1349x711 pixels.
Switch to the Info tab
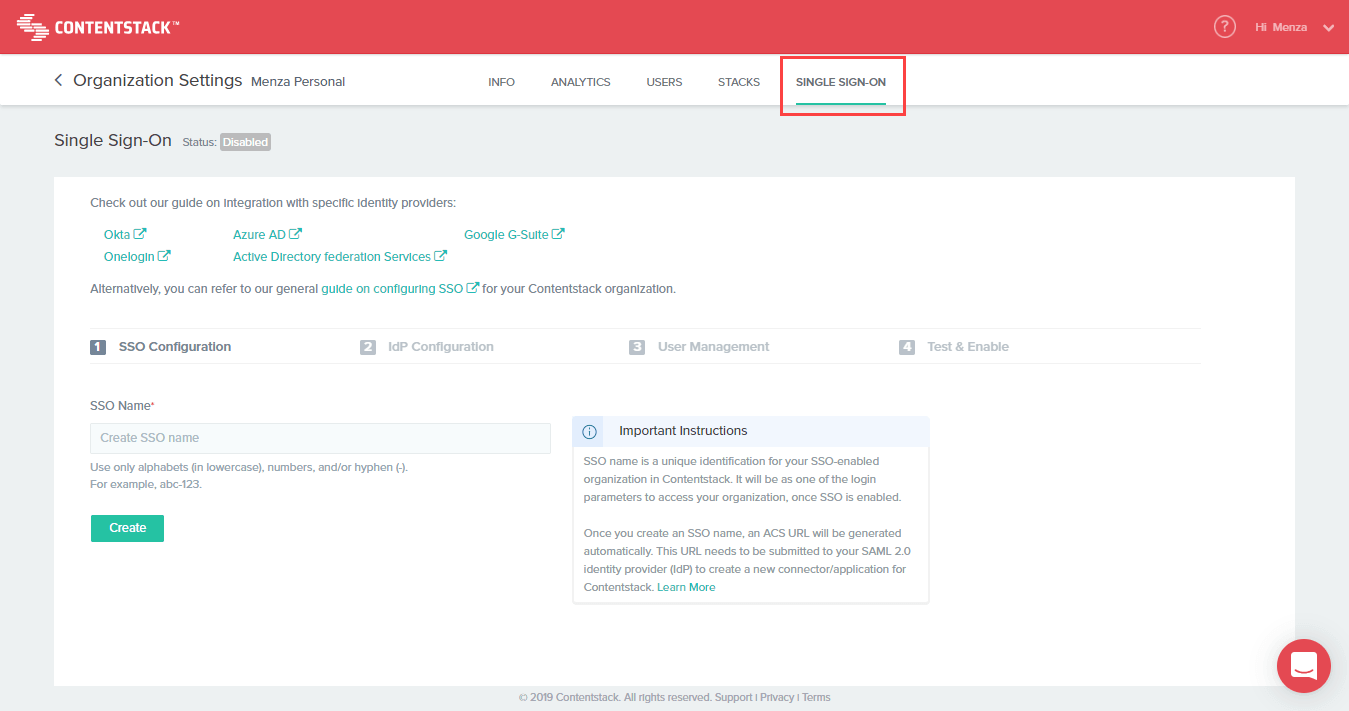(501, 82)
